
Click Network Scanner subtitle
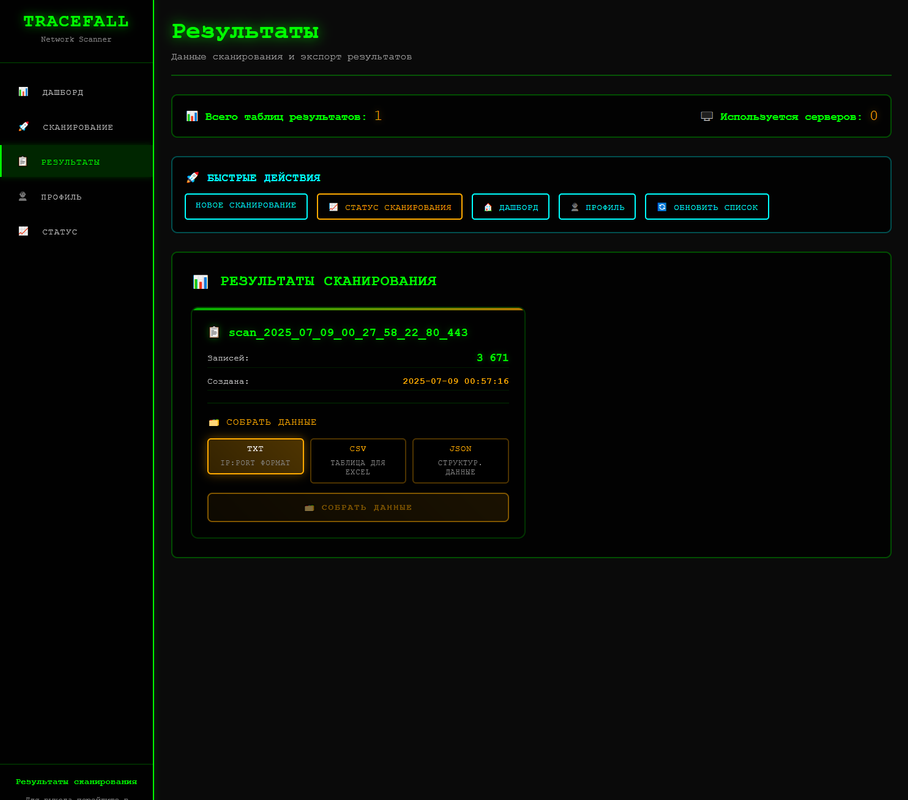(x=76, y=39)
